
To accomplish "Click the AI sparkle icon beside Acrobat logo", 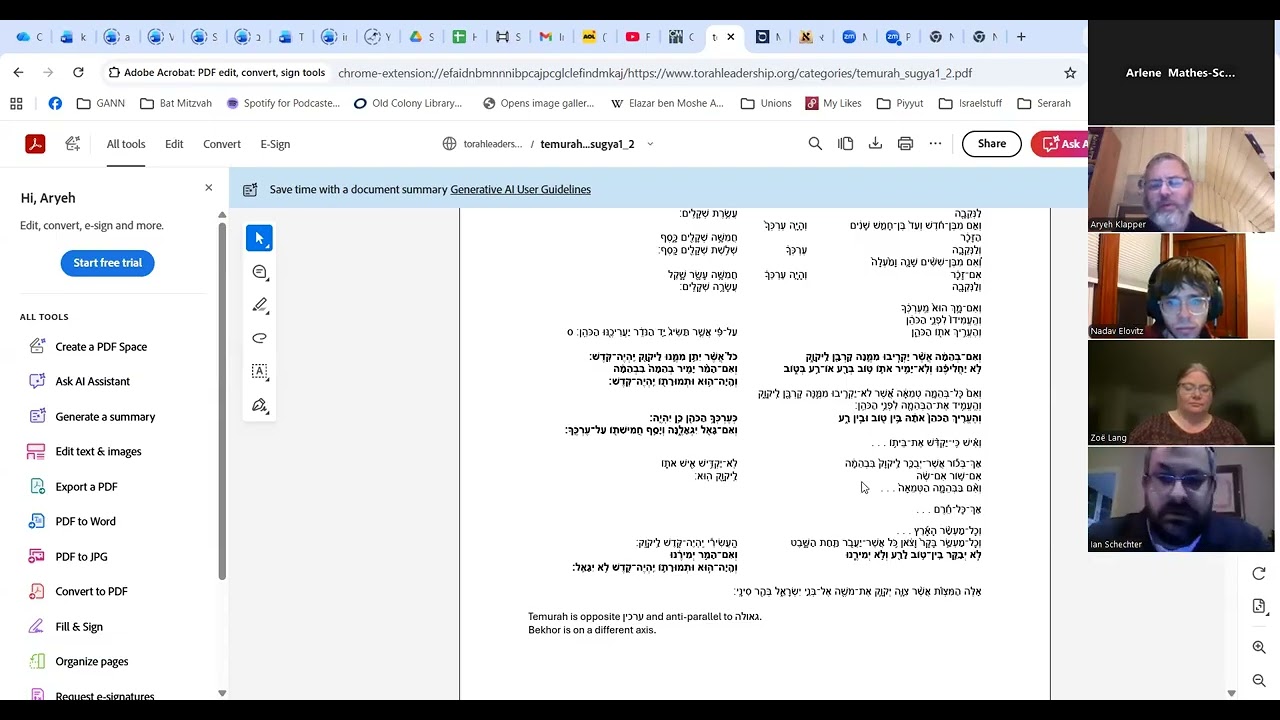I will point(73,144).
